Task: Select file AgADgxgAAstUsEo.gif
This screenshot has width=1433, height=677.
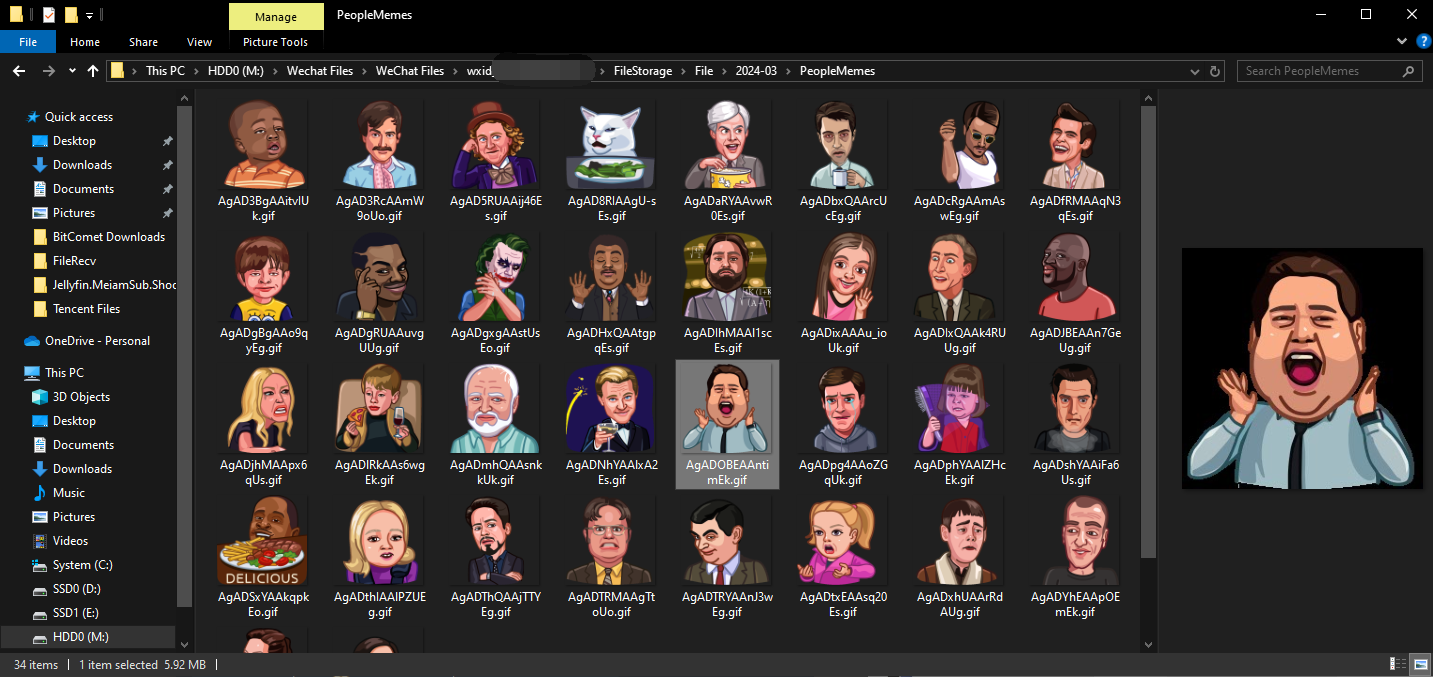Action: (495, 293)
